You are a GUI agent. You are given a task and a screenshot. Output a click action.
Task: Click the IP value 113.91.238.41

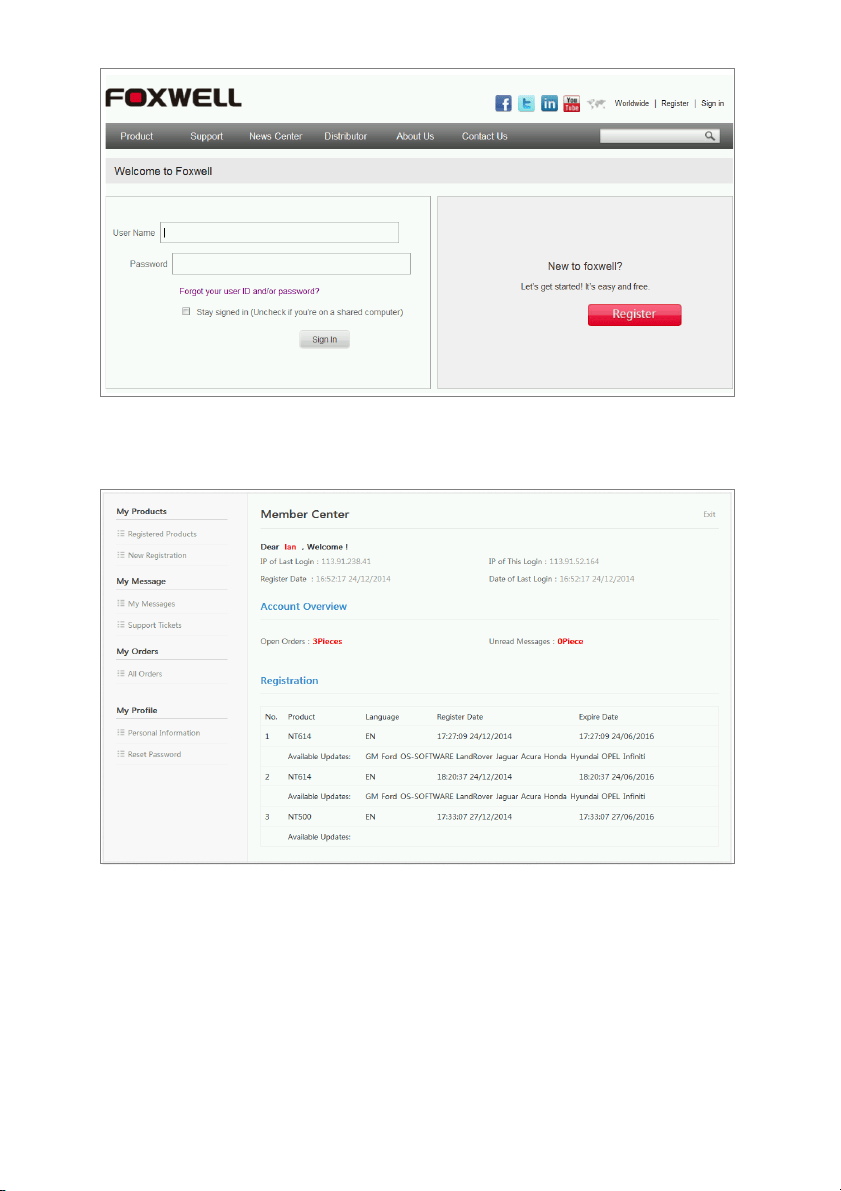(x=346, y=561)
